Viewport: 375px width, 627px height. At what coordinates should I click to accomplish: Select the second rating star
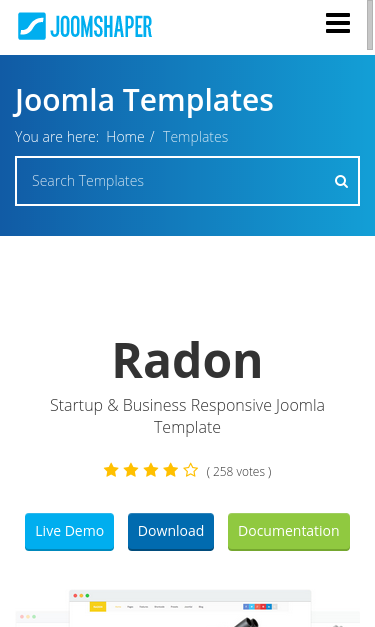(x=131, y=470)
